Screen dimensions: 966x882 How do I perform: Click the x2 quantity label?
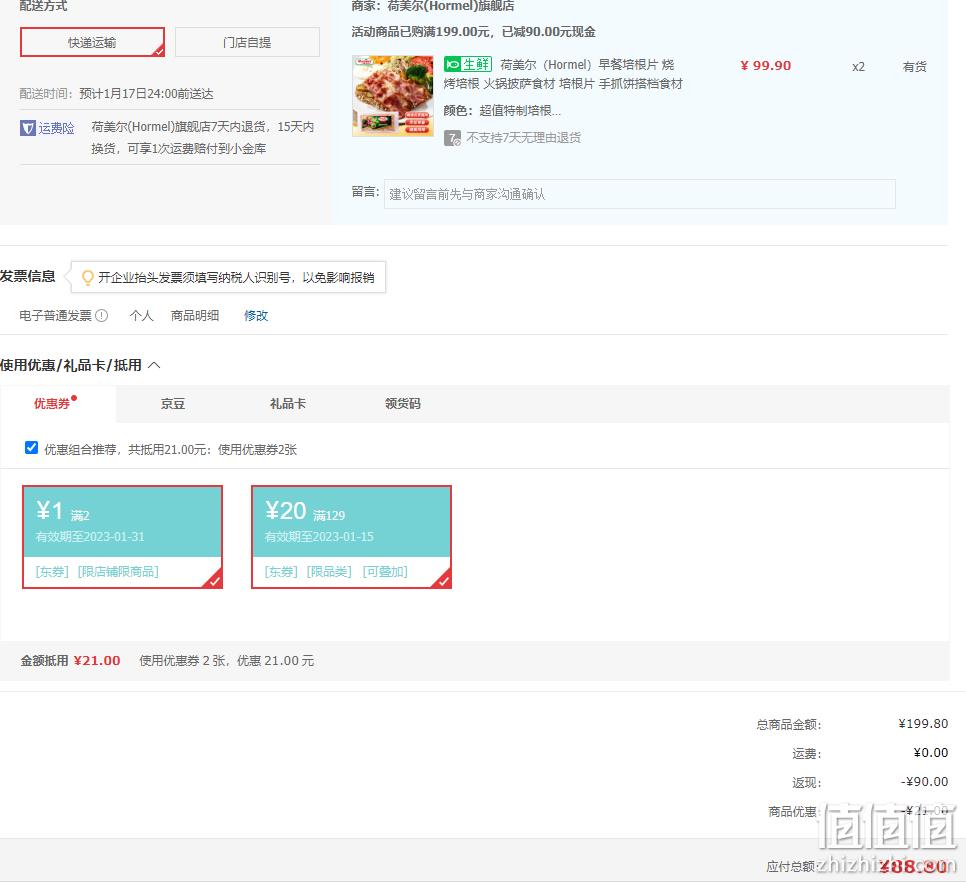(858, 67)
